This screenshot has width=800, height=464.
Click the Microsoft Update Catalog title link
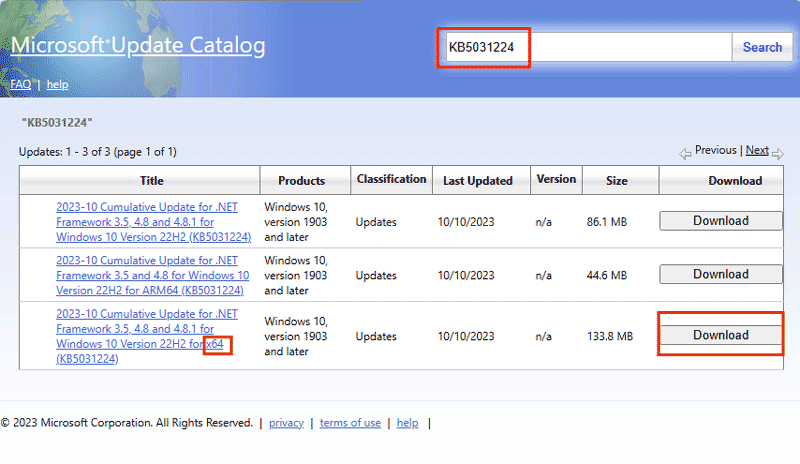(138, 45)
